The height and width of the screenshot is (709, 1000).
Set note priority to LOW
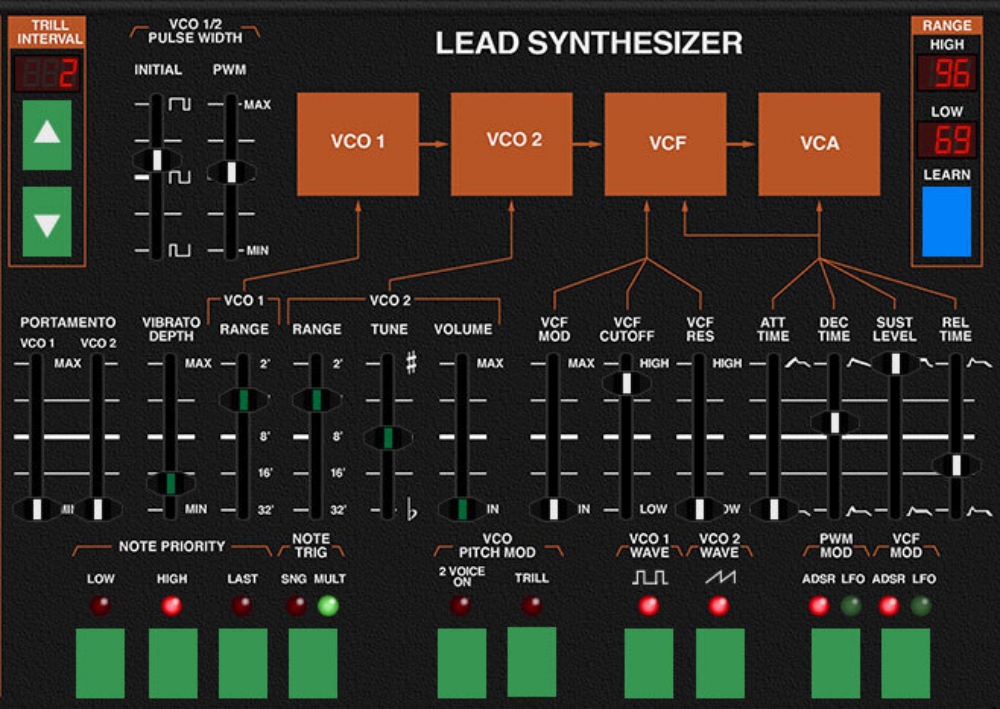[x=100, y=663]
